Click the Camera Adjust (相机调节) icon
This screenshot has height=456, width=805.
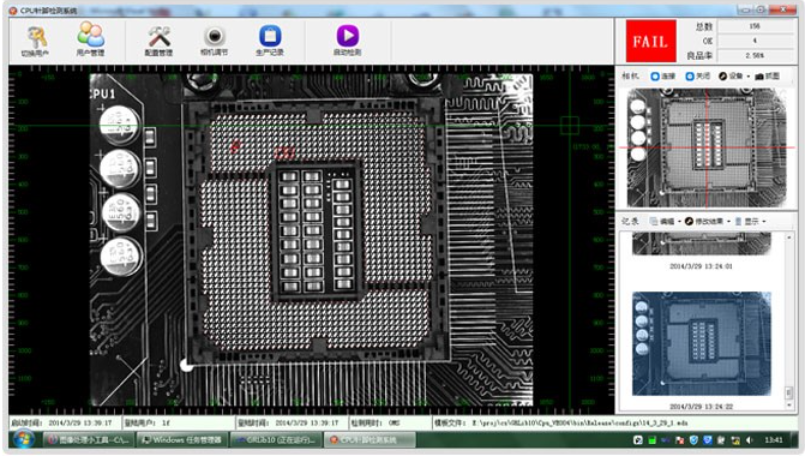[213, 38]
